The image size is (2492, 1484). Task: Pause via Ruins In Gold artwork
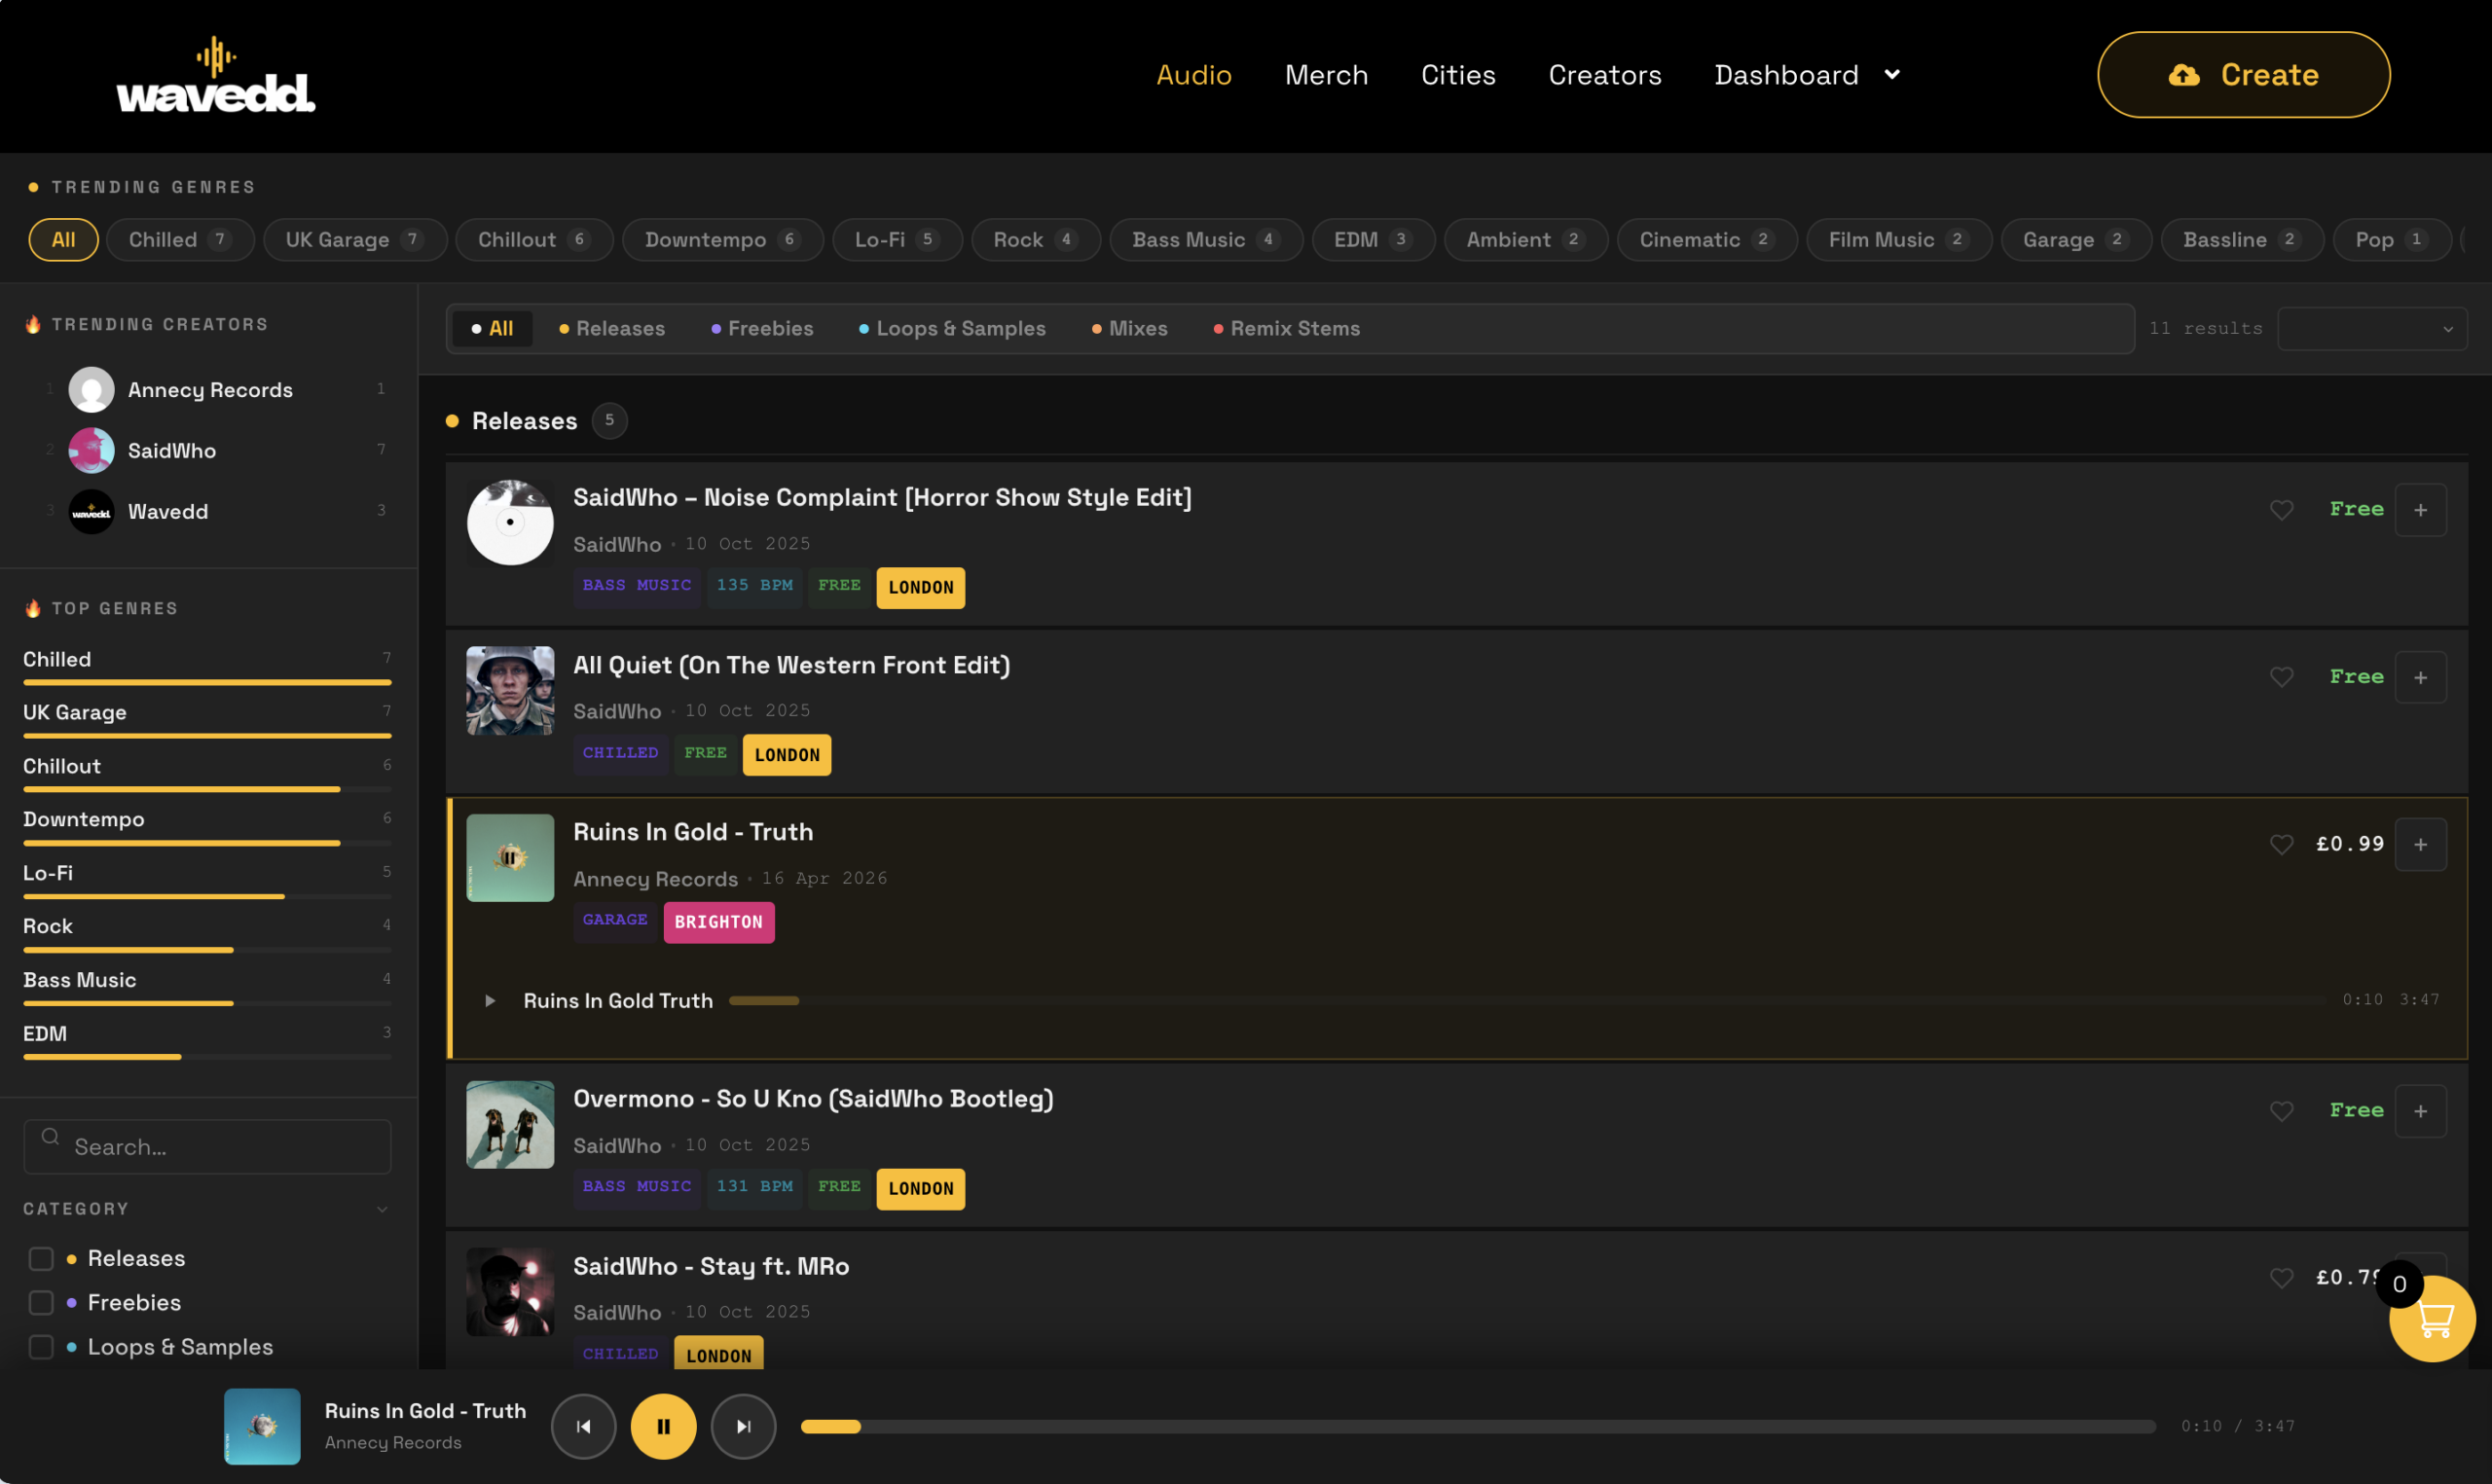pos(510,857)
